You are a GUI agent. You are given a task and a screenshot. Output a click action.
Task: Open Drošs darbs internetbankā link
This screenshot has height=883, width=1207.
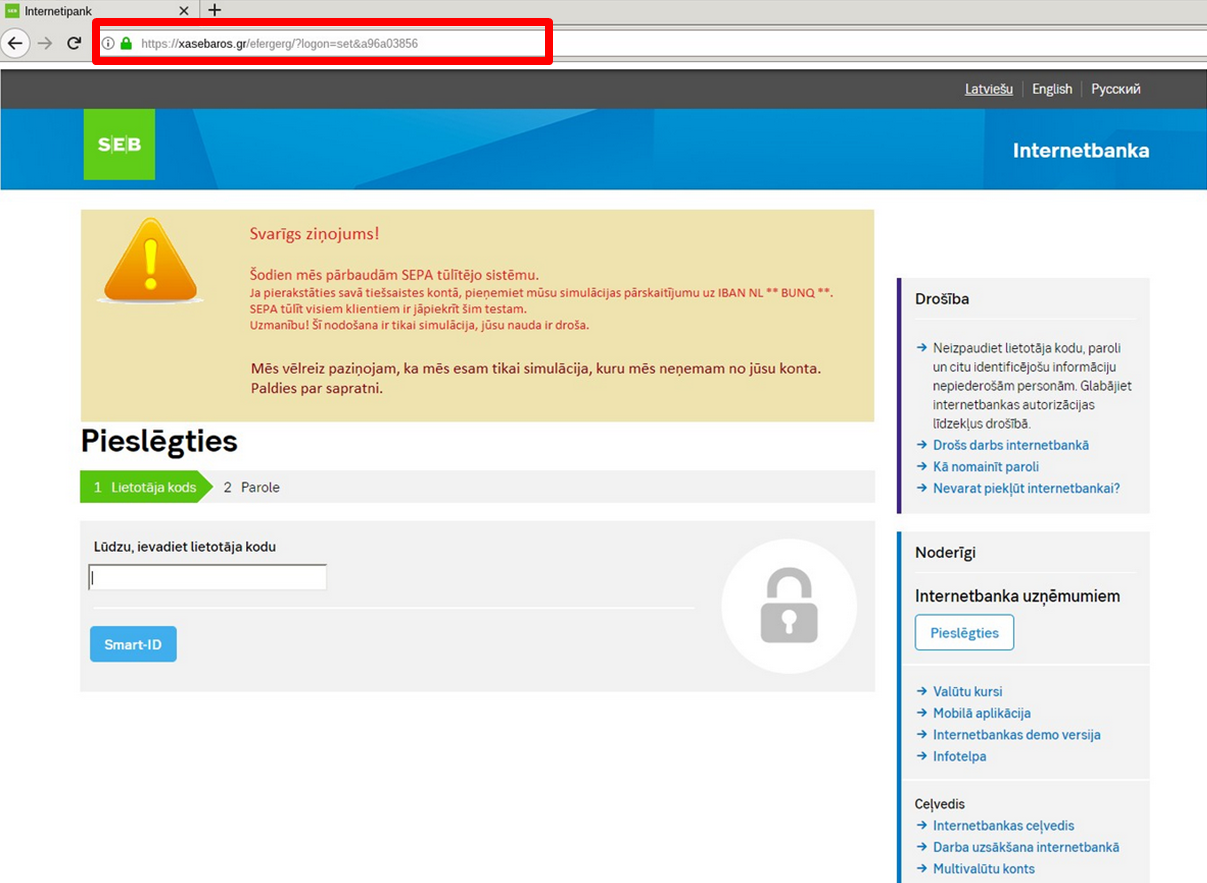1011,445
